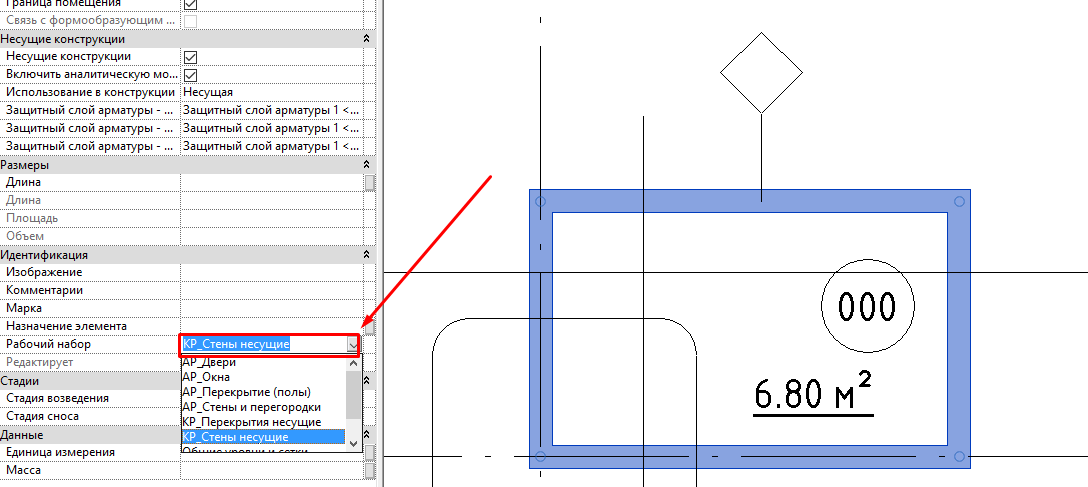Click the Марка value field

click(270, 308)
